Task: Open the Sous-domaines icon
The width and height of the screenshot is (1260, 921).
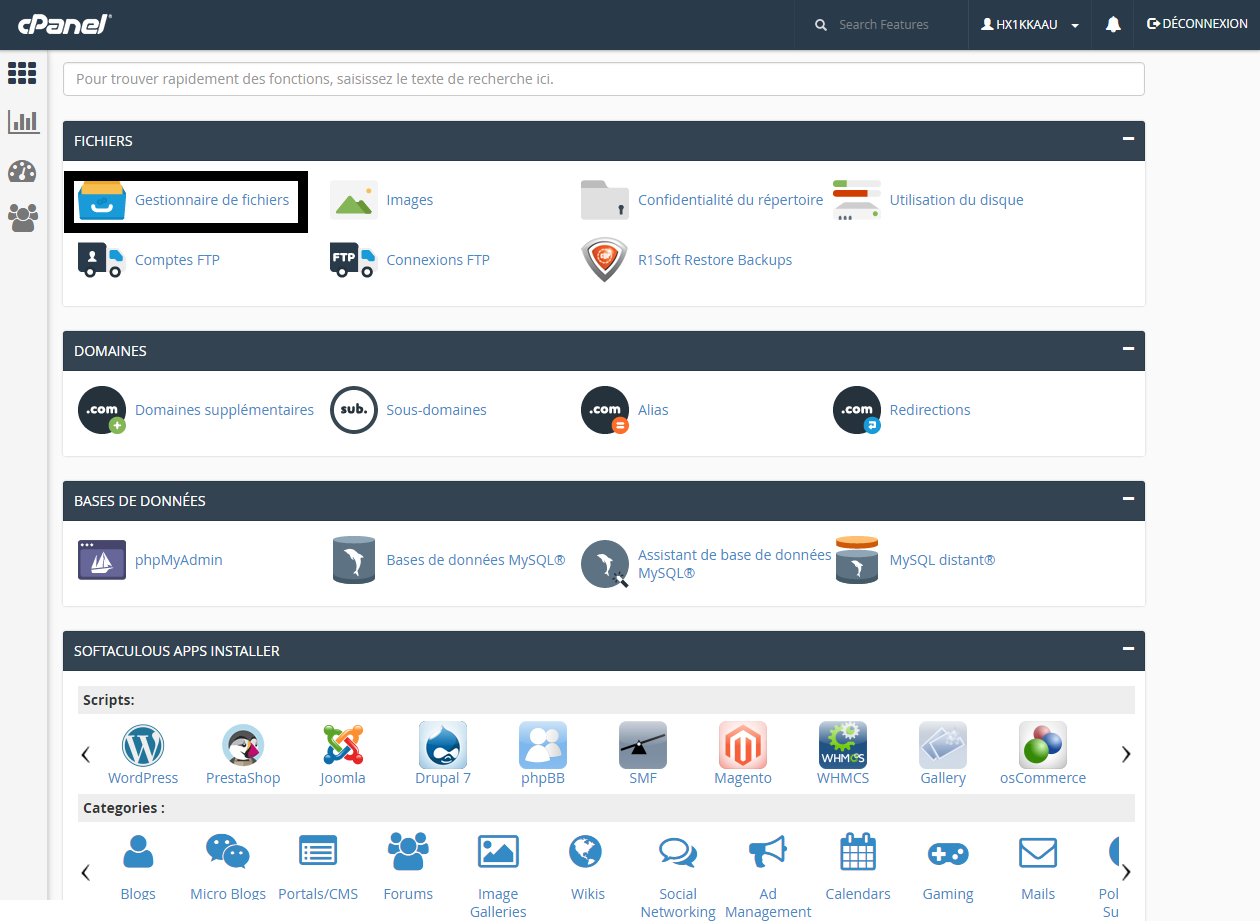Action: 354,410
